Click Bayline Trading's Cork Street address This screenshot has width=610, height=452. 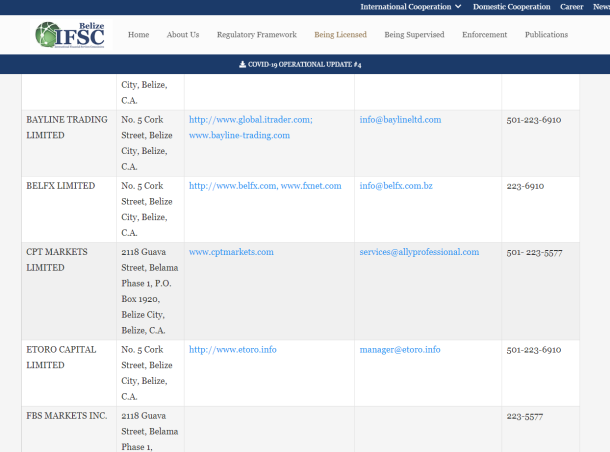coord(147,143)
